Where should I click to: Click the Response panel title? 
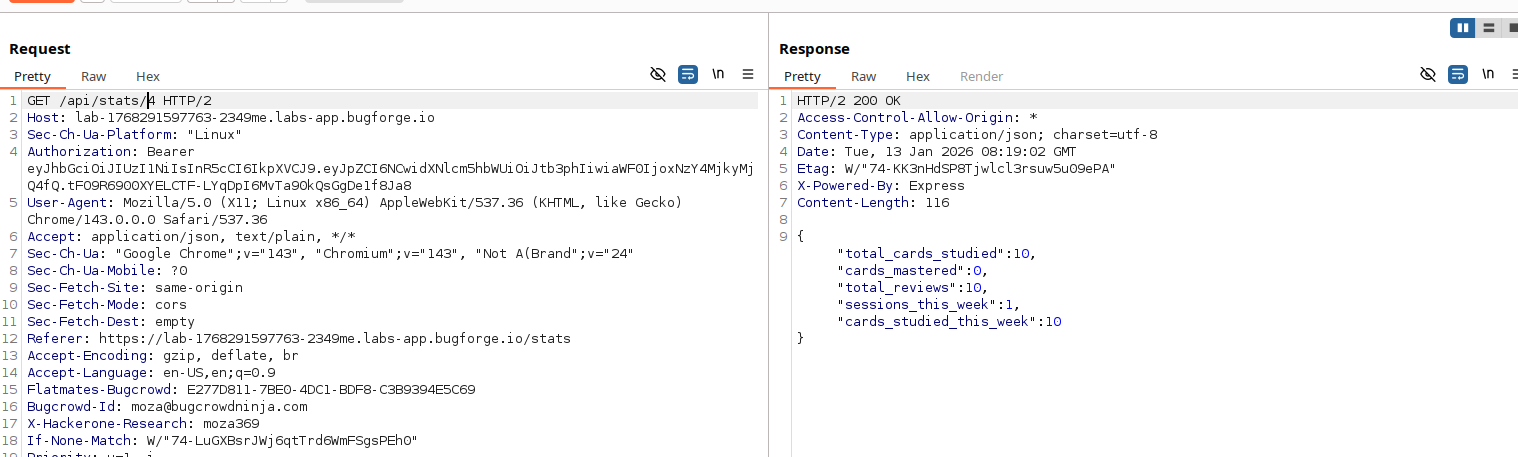pos(814,49)
